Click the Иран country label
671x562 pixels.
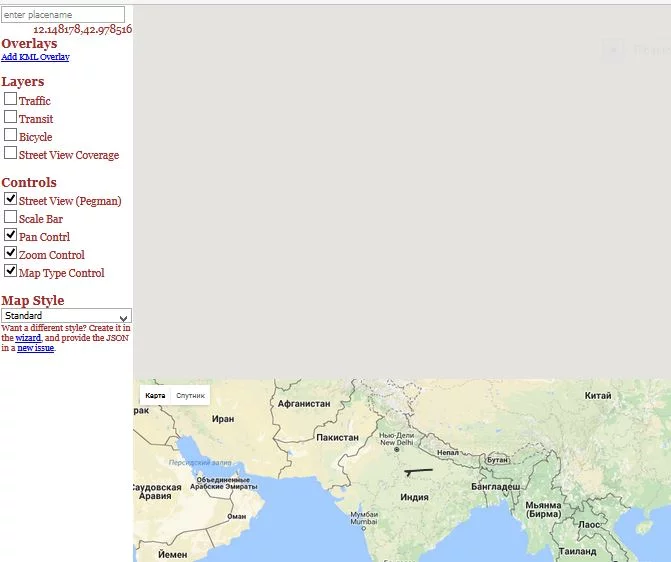click(223, 419)
